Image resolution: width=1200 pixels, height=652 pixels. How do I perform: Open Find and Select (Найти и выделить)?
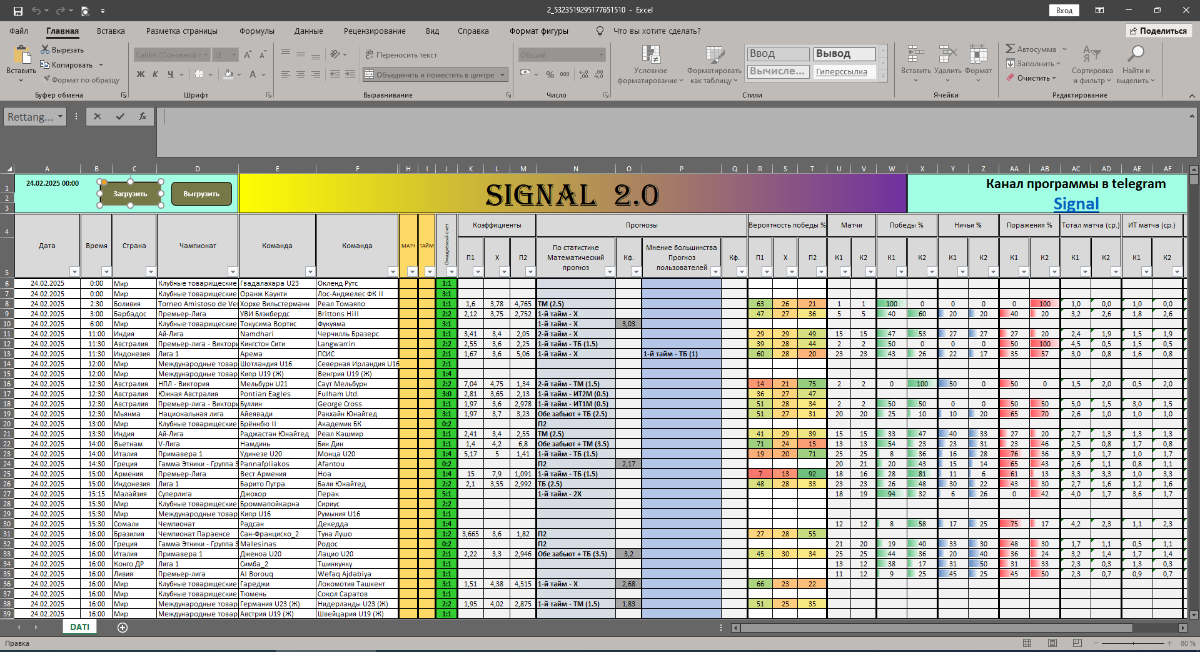point(1136,64)
